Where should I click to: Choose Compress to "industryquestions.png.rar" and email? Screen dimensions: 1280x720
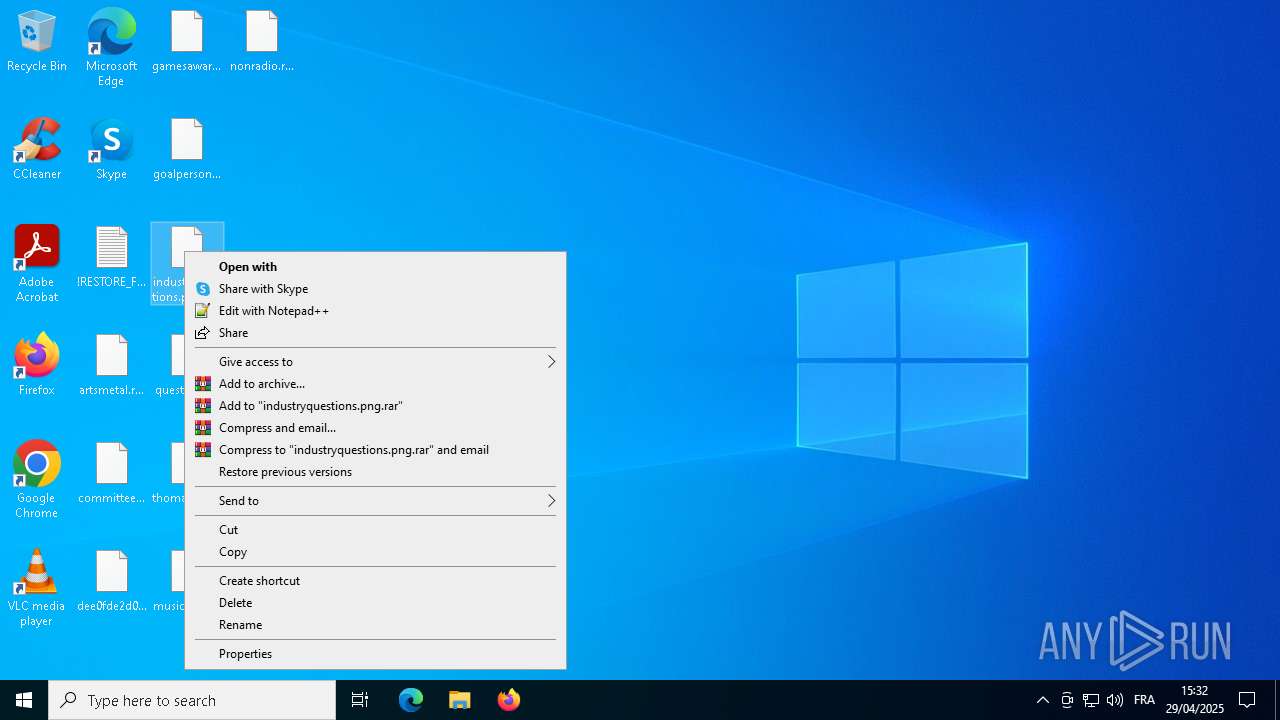click(x=375, y=450)
